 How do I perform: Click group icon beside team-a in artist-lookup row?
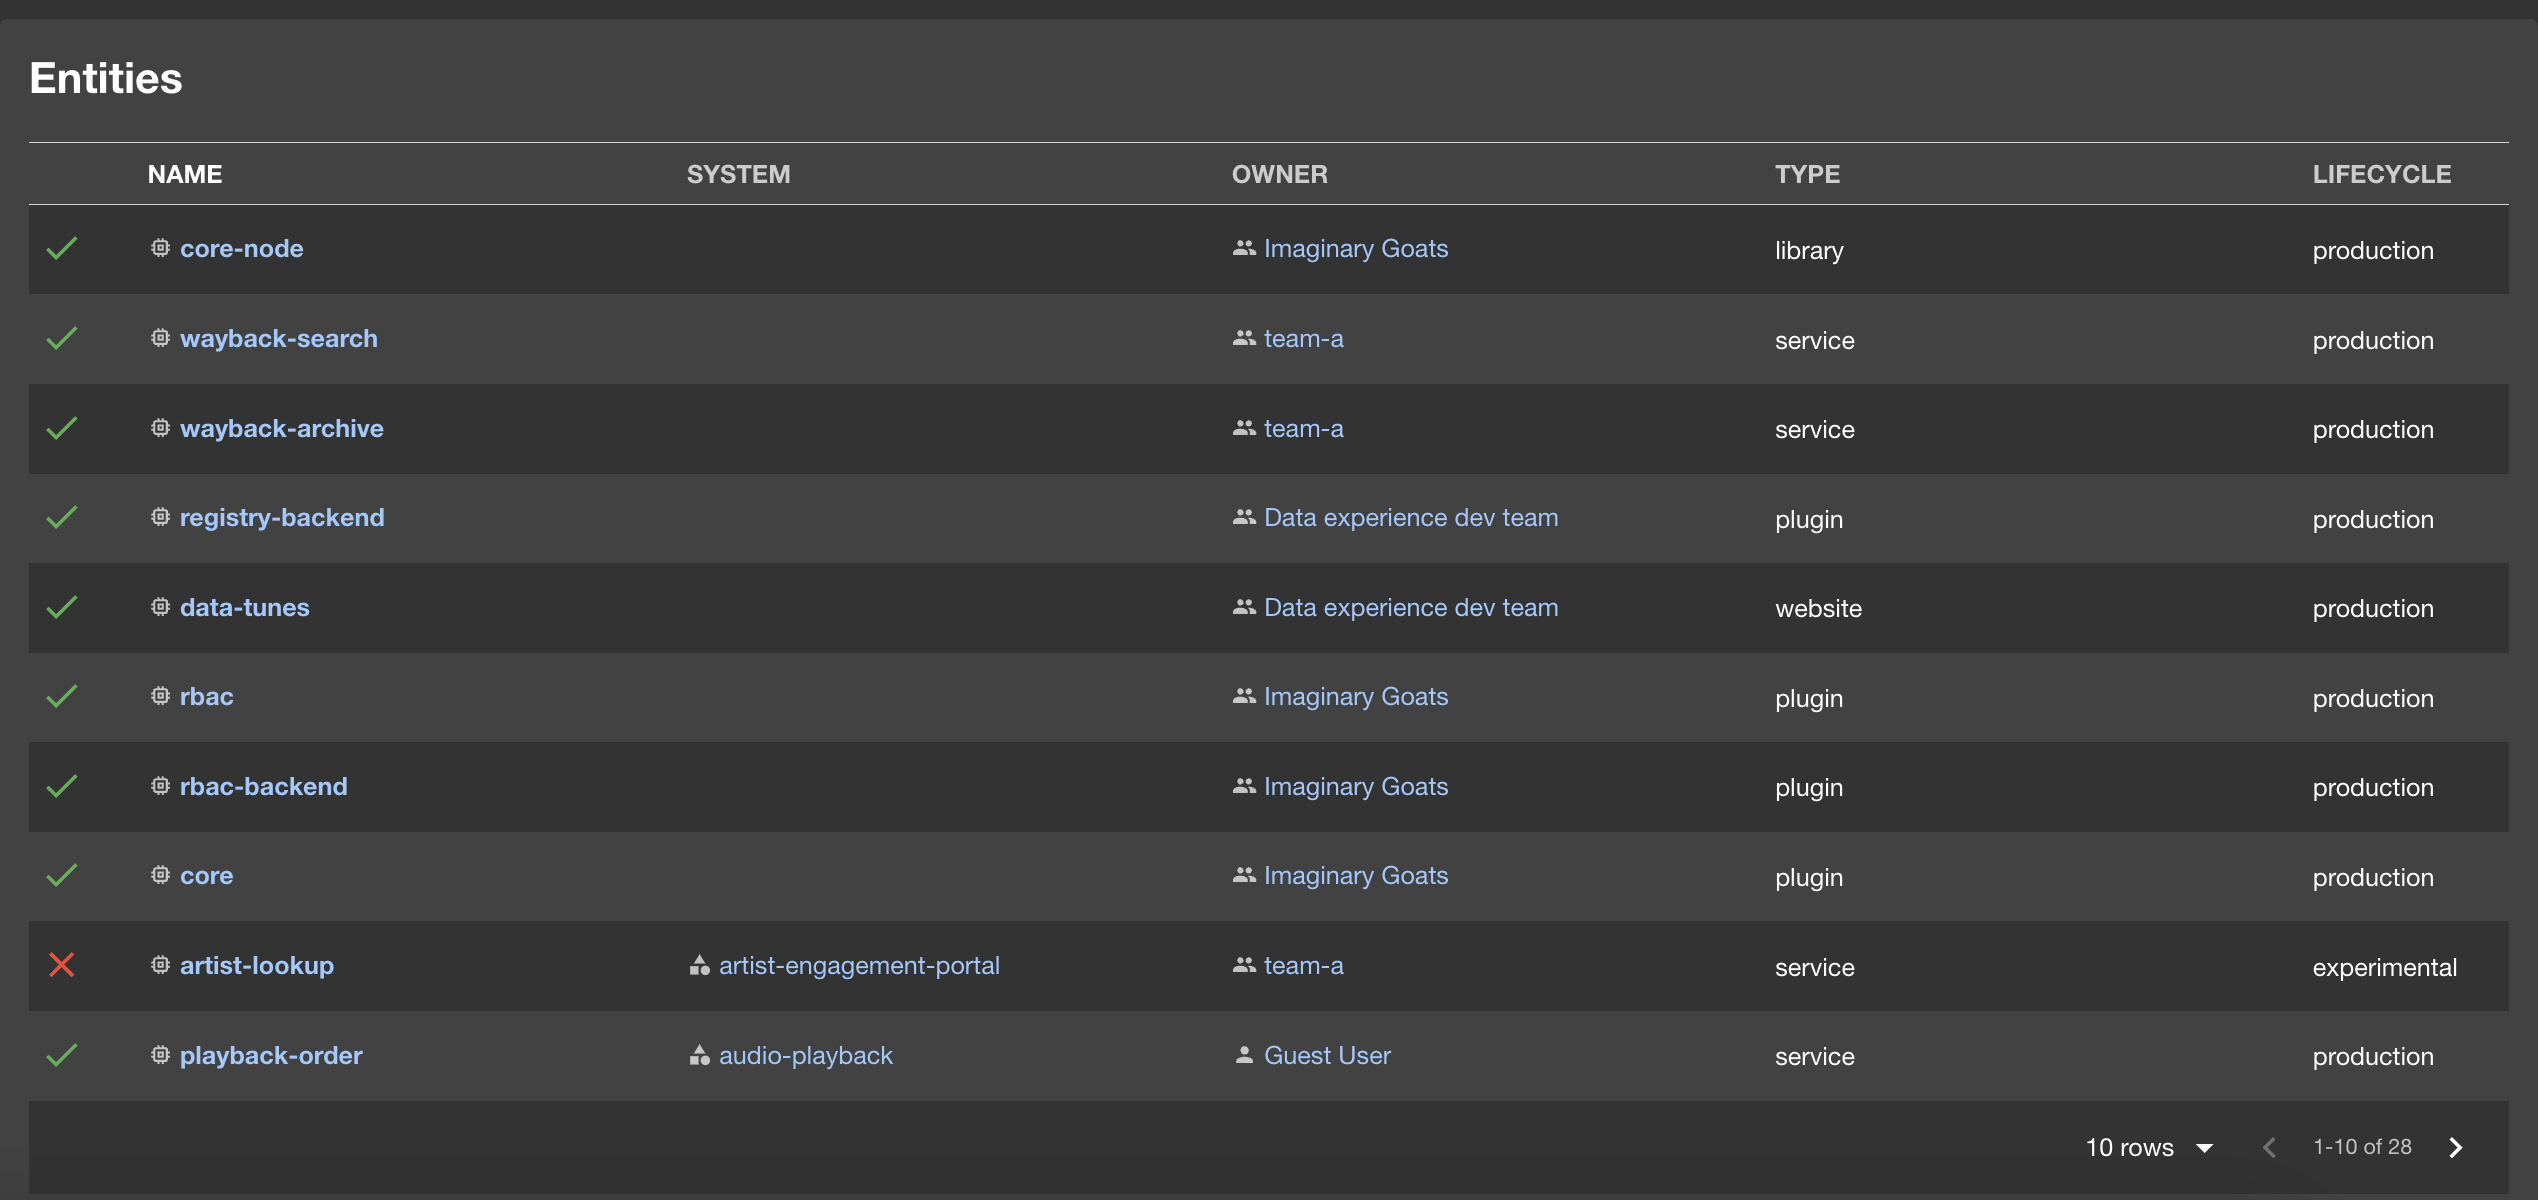(x=1244, y=965)
